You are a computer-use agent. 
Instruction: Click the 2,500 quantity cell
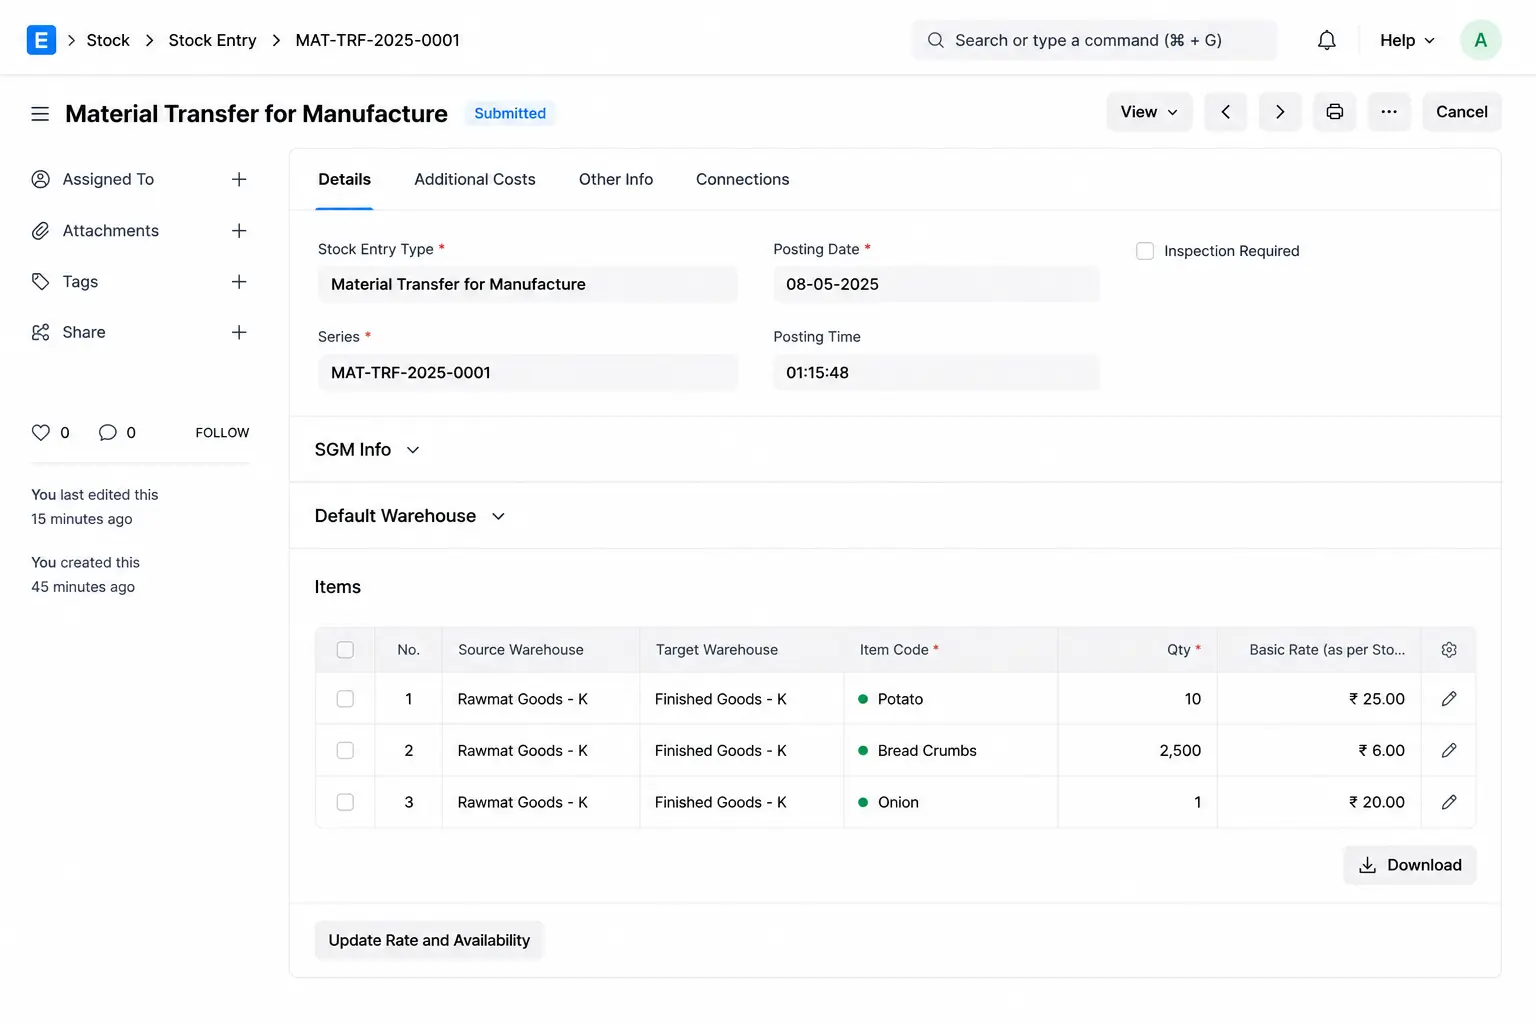tap(1137, 751)
